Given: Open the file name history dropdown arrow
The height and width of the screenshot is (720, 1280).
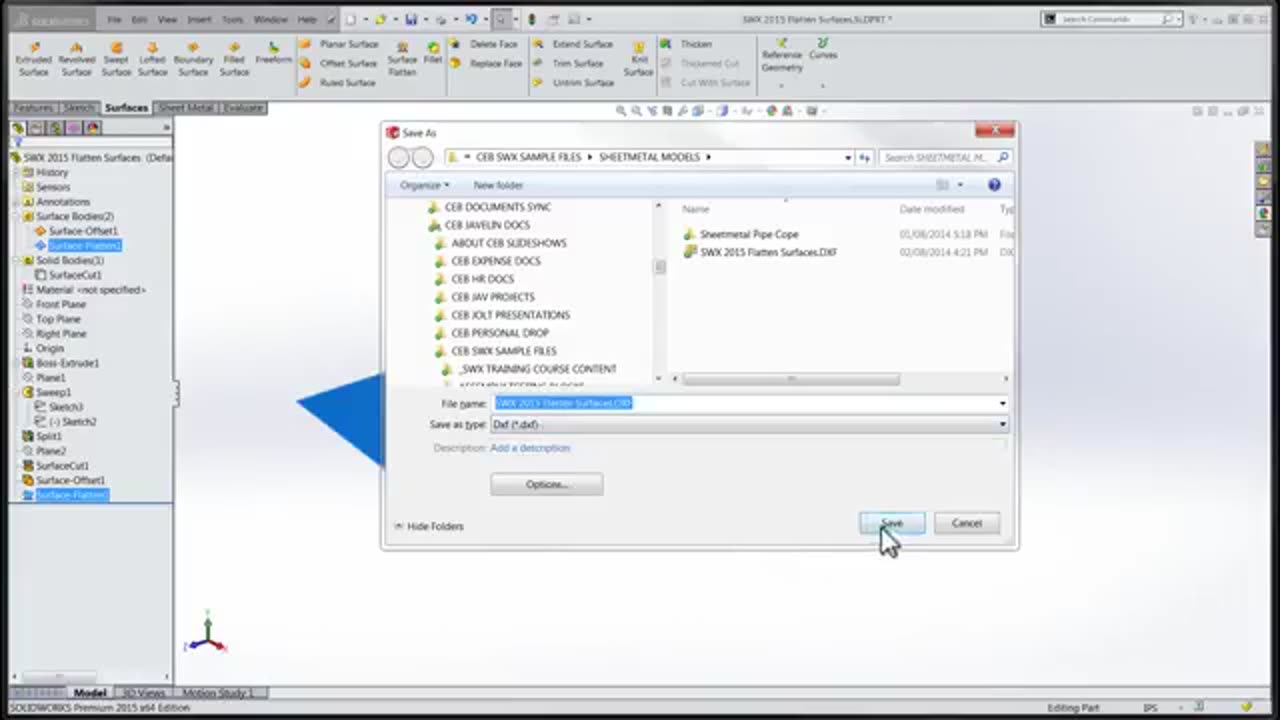Looking at the screenshot, I should point(1002,403).
